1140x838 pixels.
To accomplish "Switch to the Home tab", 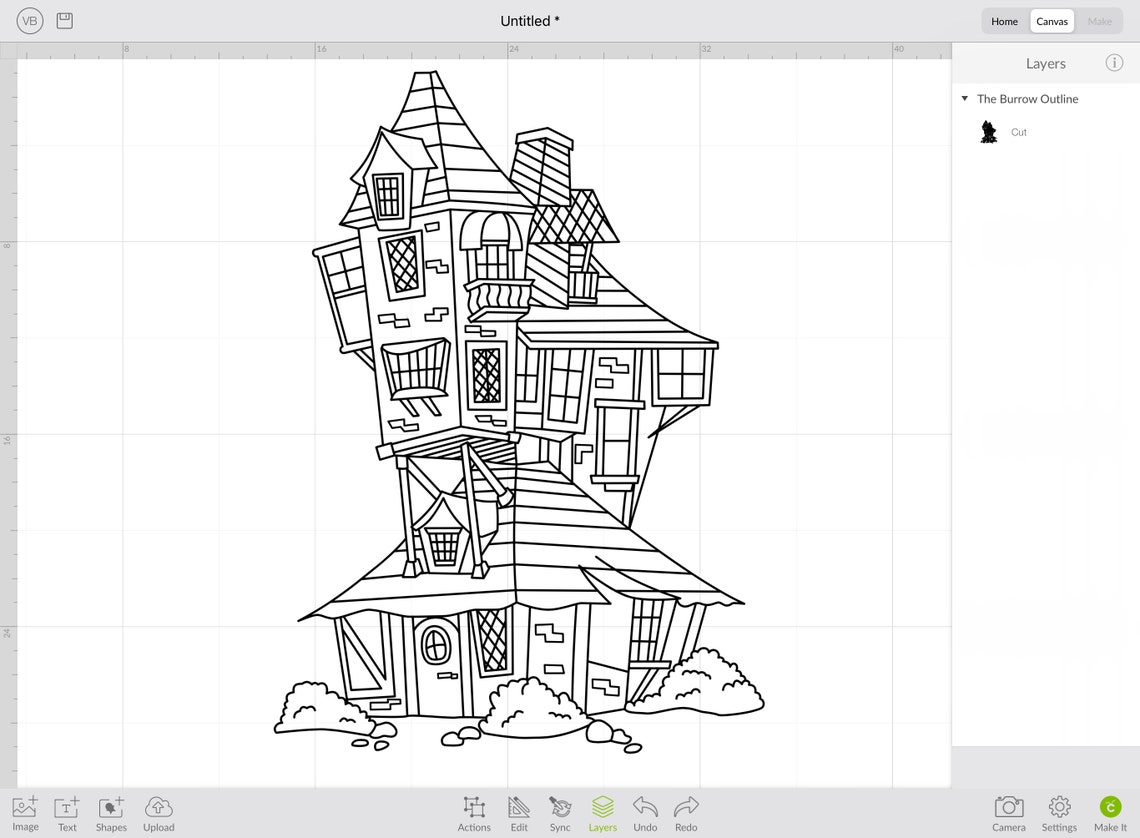I will coord(1004,20).
